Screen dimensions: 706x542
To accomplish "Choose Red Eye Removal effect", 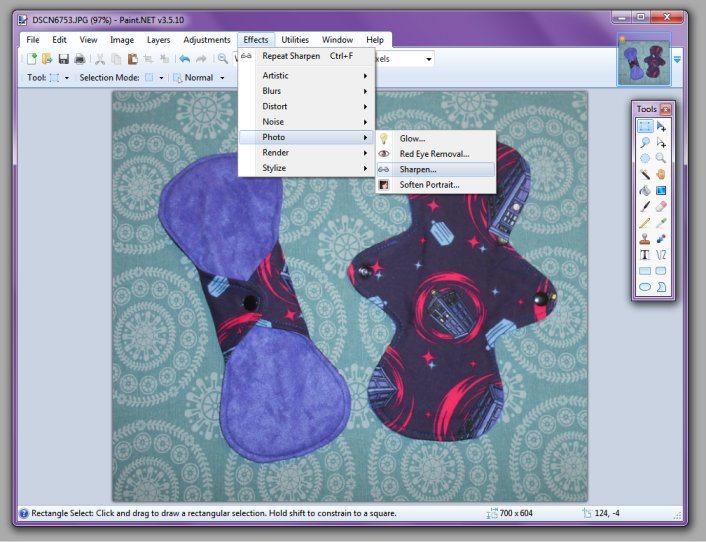I will click(x=433, y=154).
